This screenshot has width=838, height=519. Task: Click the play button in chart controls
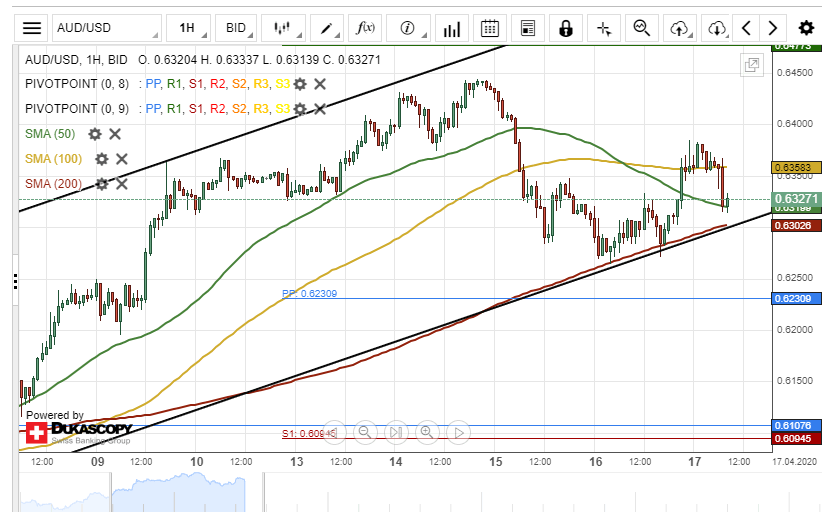[x=458, y=433]
